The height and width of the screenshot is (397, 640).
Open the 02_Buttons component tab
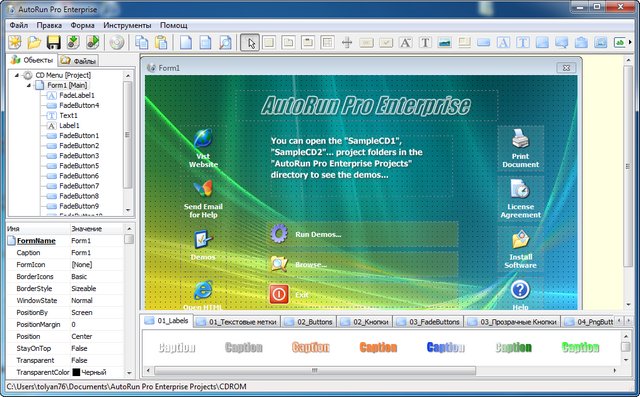[x=309, y=322]
